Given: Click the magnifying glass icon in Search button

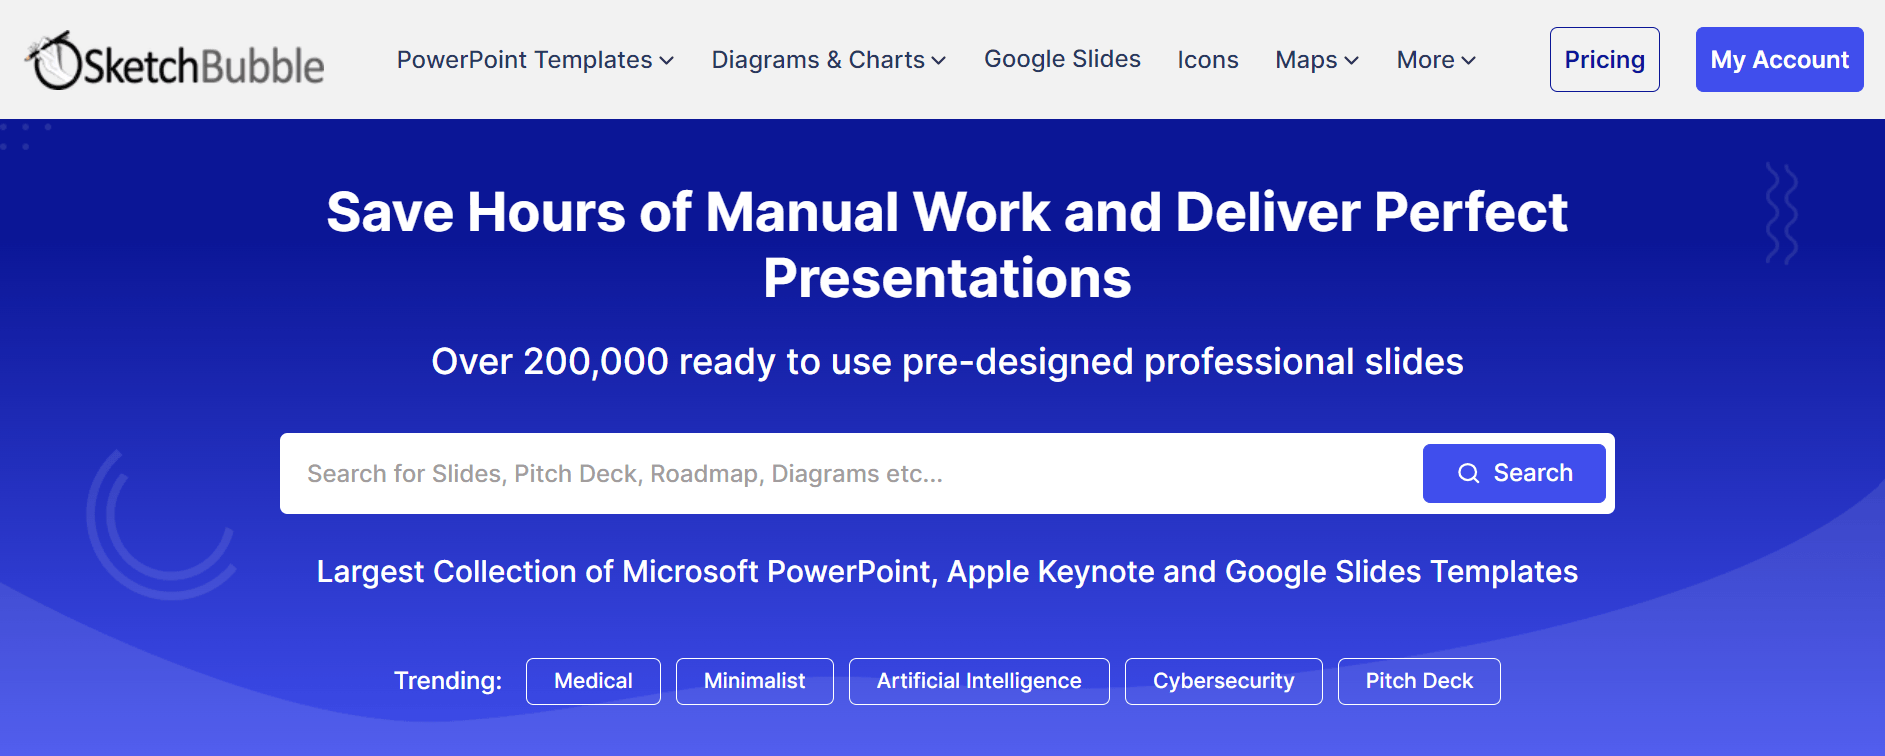Looking at the screenshot, I should (1467, 474).
